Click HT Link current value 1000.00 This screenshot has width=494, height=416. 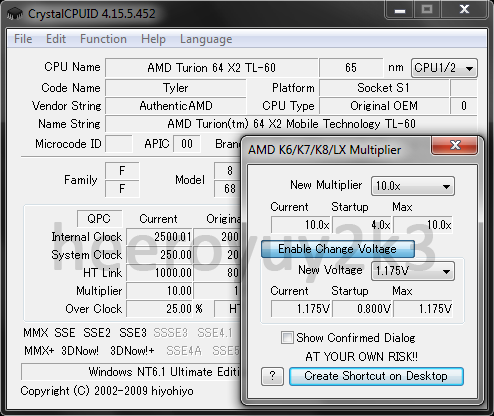pos(159,273)
